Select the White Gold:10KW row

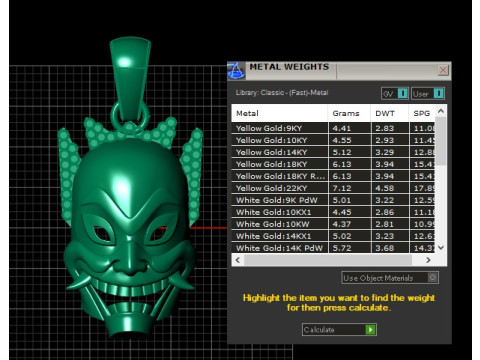pos(333,224)
